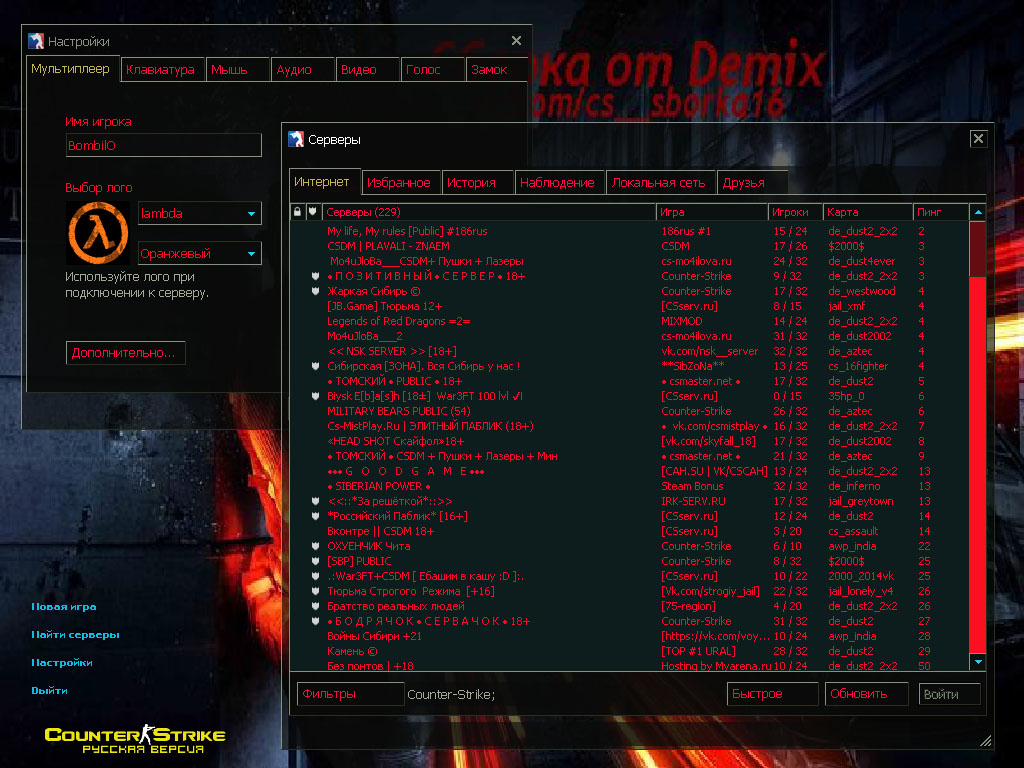The width and height of the screenshot is (1024, 768).
Task: Close the Серверы window
Action: coord(978,138)
